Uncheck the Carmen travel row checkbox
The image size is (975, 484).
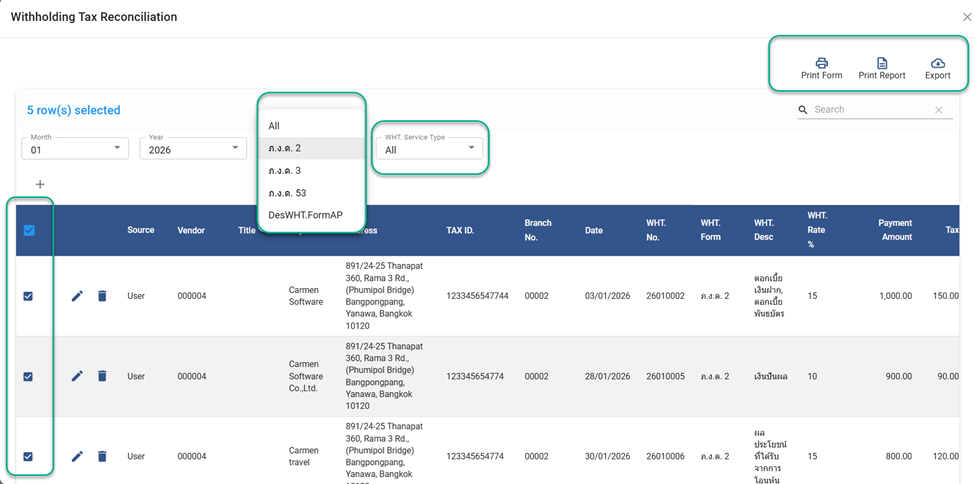click(28, 456)
